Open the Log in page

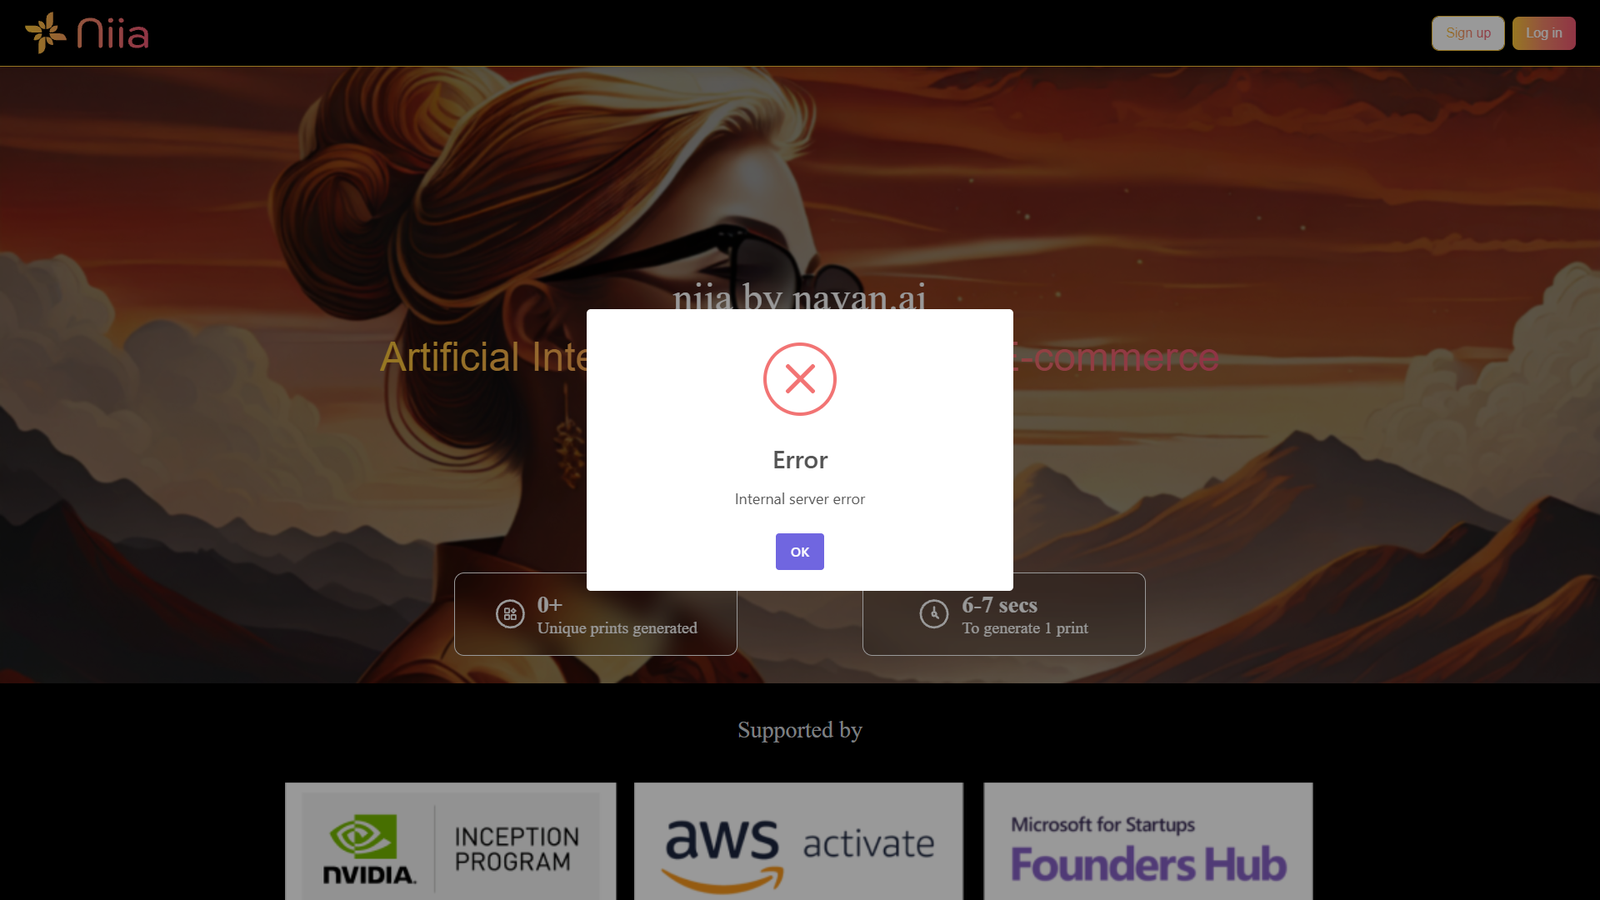coord(1543,33)
